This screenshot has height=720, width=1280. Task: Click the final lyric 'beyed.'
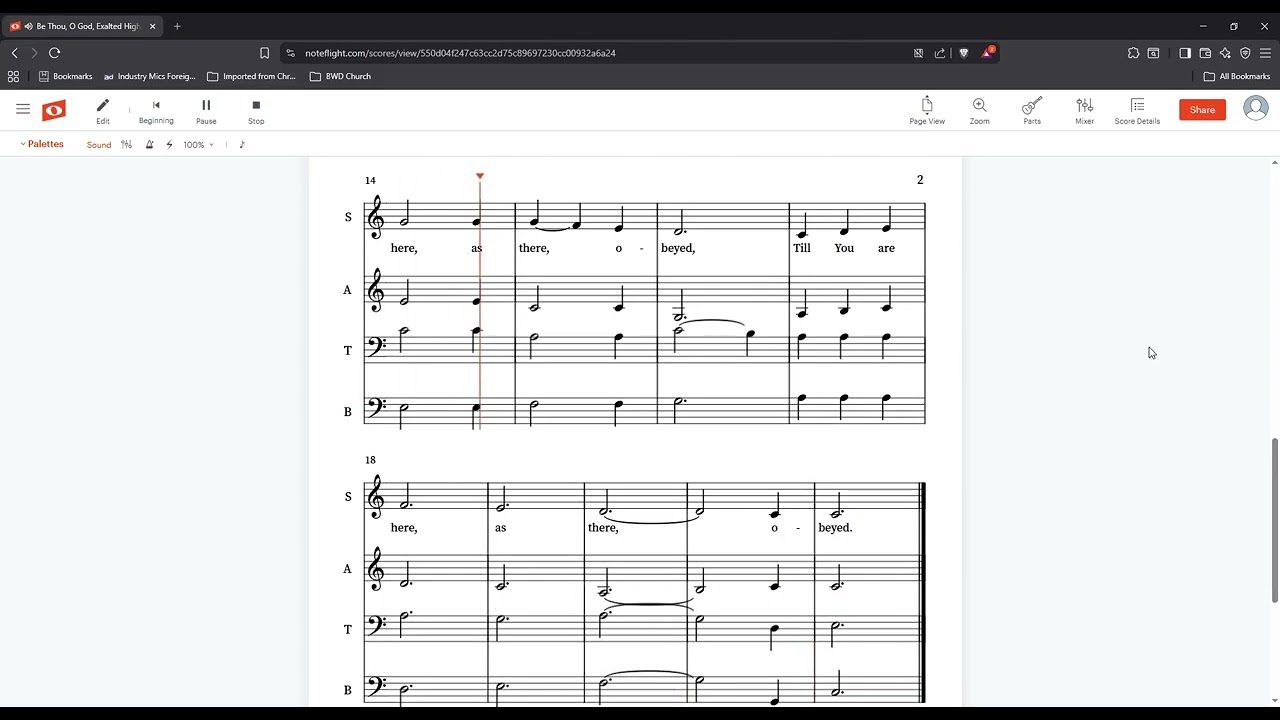[835, 528]
